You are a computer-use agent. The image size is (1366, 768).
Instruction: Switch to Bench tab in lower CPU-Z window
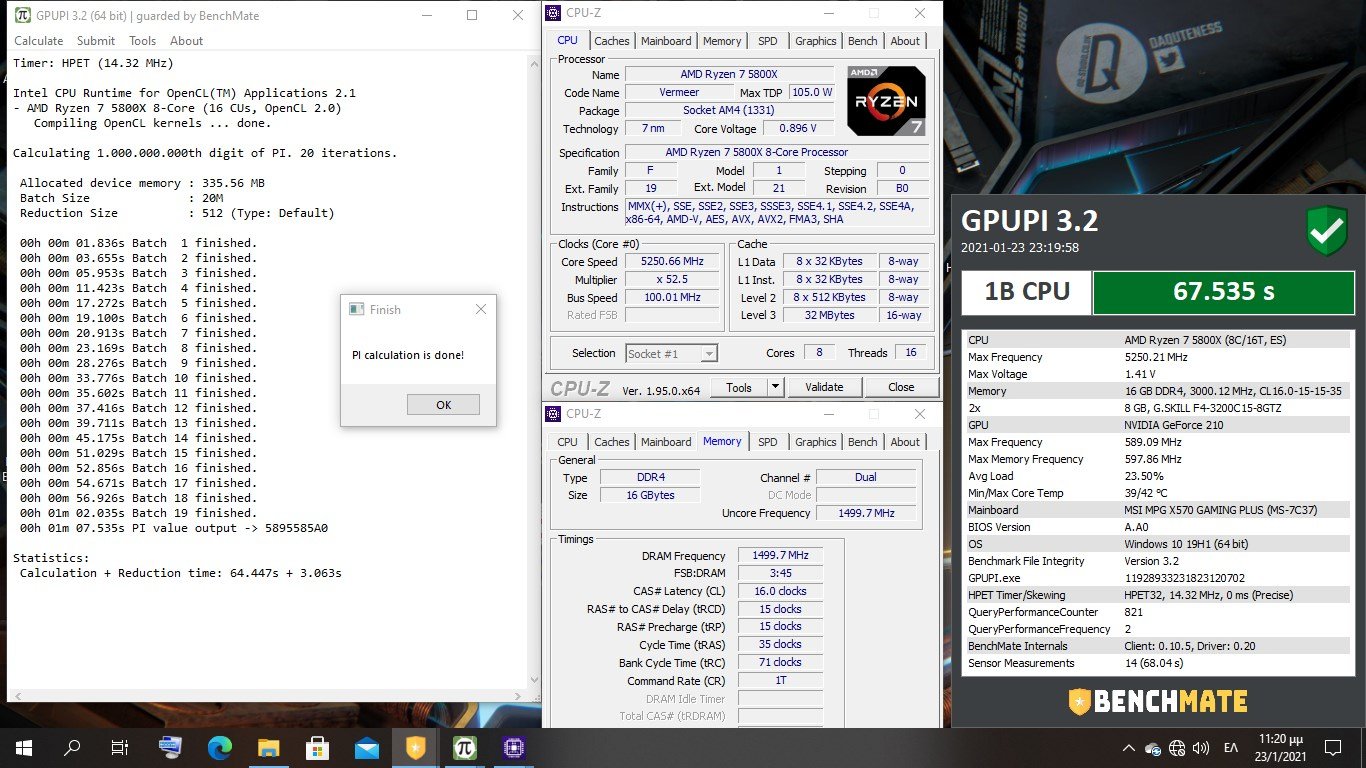tap(862, 442)
